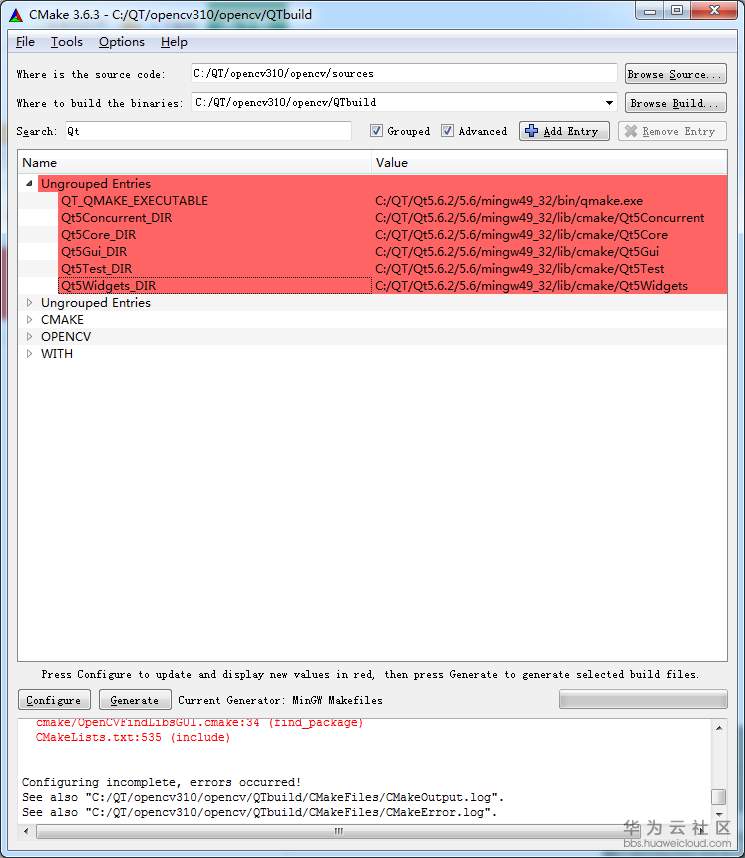The image size is (745, 858).
Task: Click the plus icon on Add Entry
Action: 531,131
